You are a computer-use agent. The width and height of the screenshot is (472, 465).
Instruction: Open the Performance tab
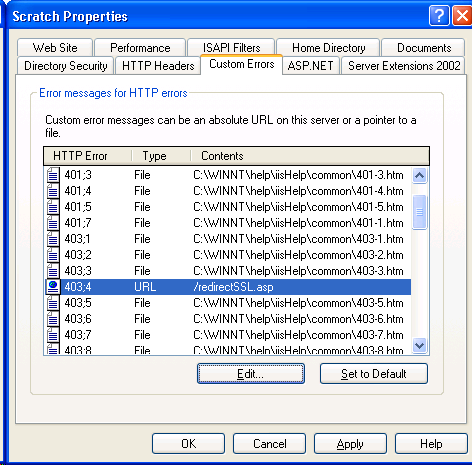pyautogui.click(x=140, y=48)
